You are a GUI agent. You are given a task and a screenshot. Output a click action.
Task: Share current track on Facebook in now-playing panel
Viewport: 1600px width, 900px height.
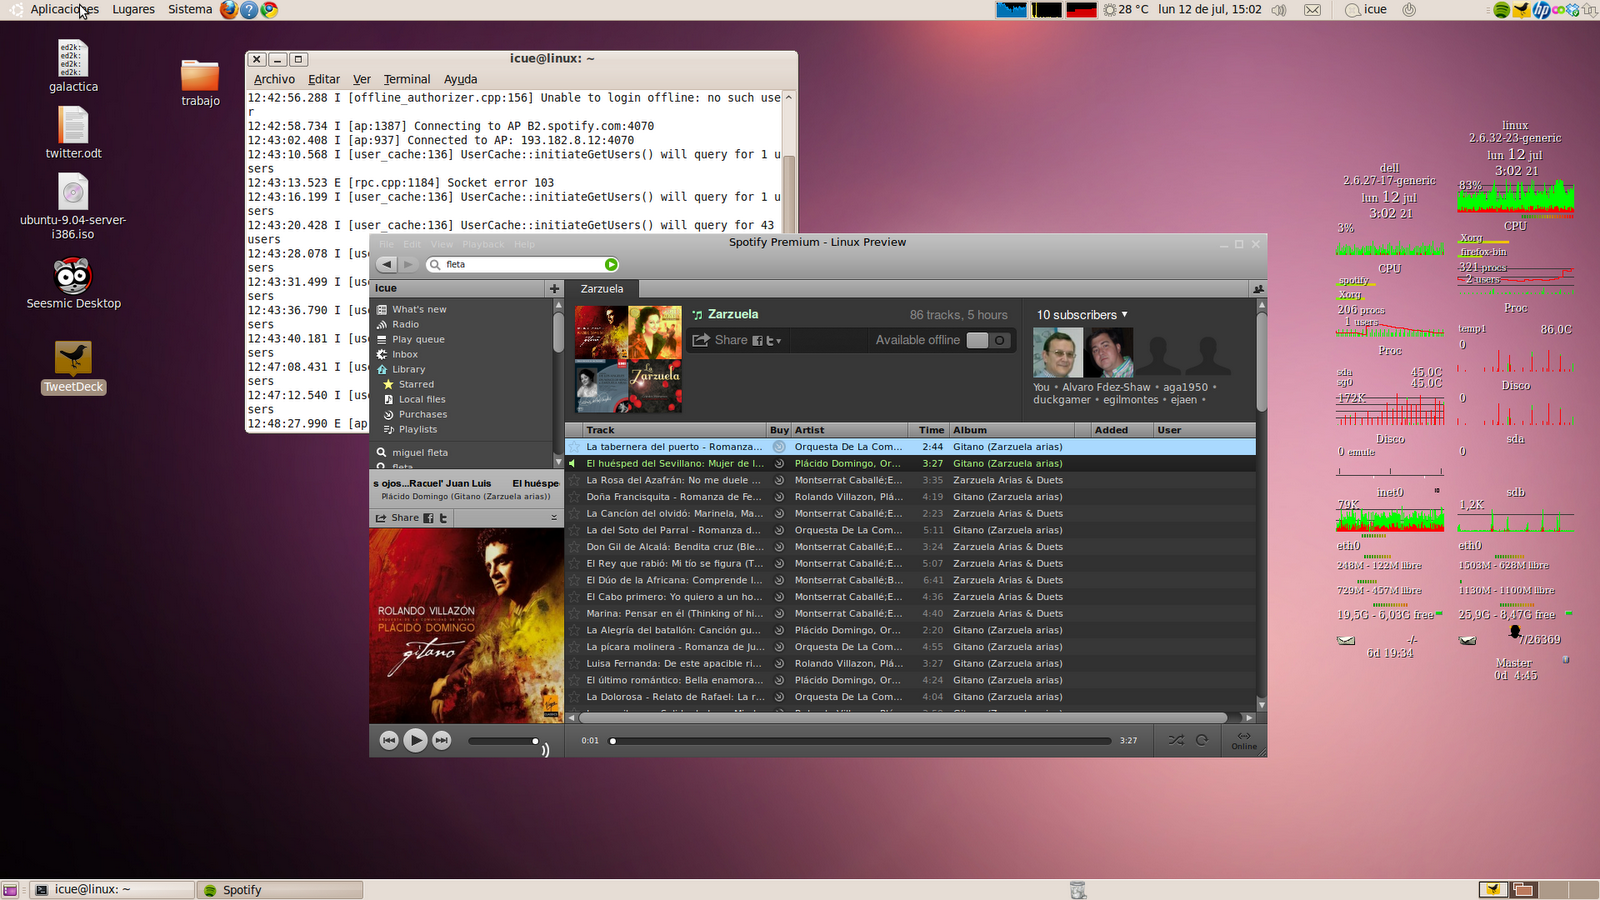(x=428, y=518)
